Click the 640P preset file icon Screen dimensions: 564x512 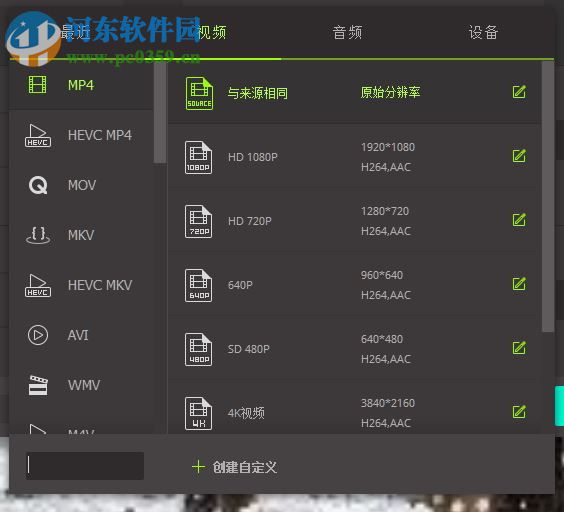(198, 285)
